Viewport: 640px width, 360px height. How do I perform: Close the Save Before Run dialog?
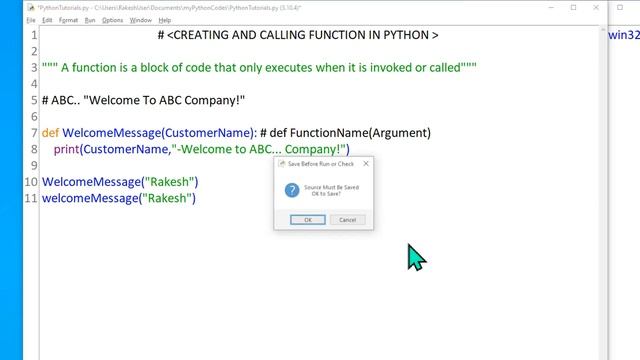[366, 164]
